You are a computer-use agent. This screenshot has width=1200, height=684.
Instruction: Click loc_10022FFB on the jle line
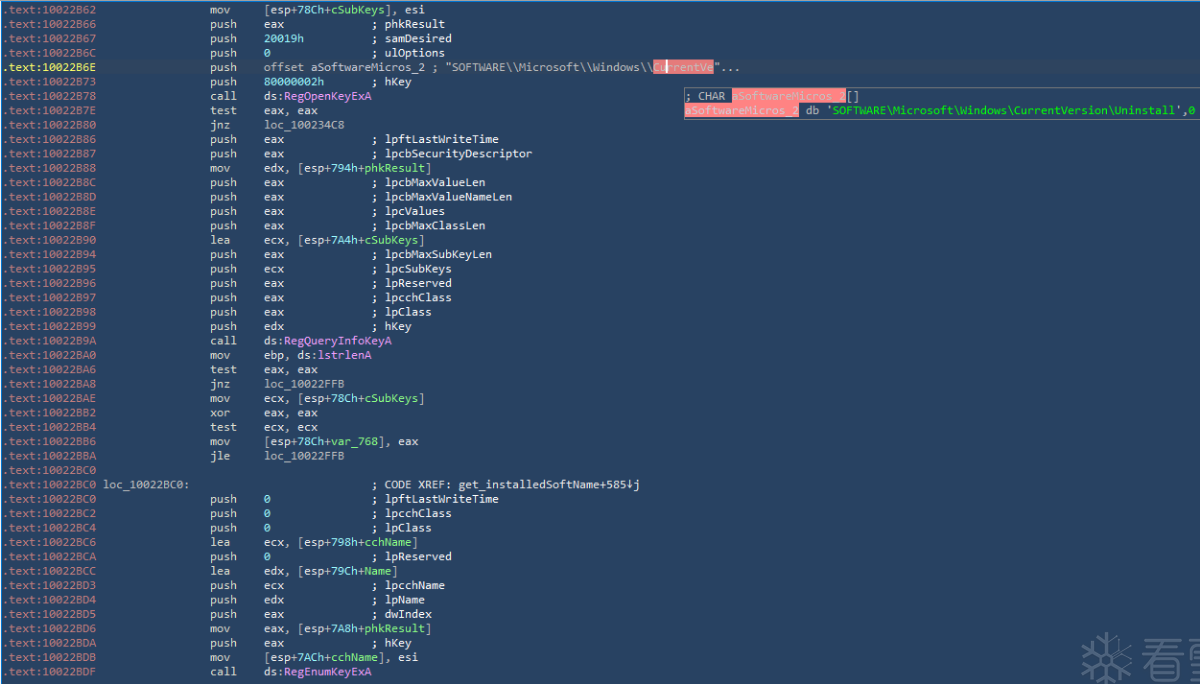coord(304,456)
